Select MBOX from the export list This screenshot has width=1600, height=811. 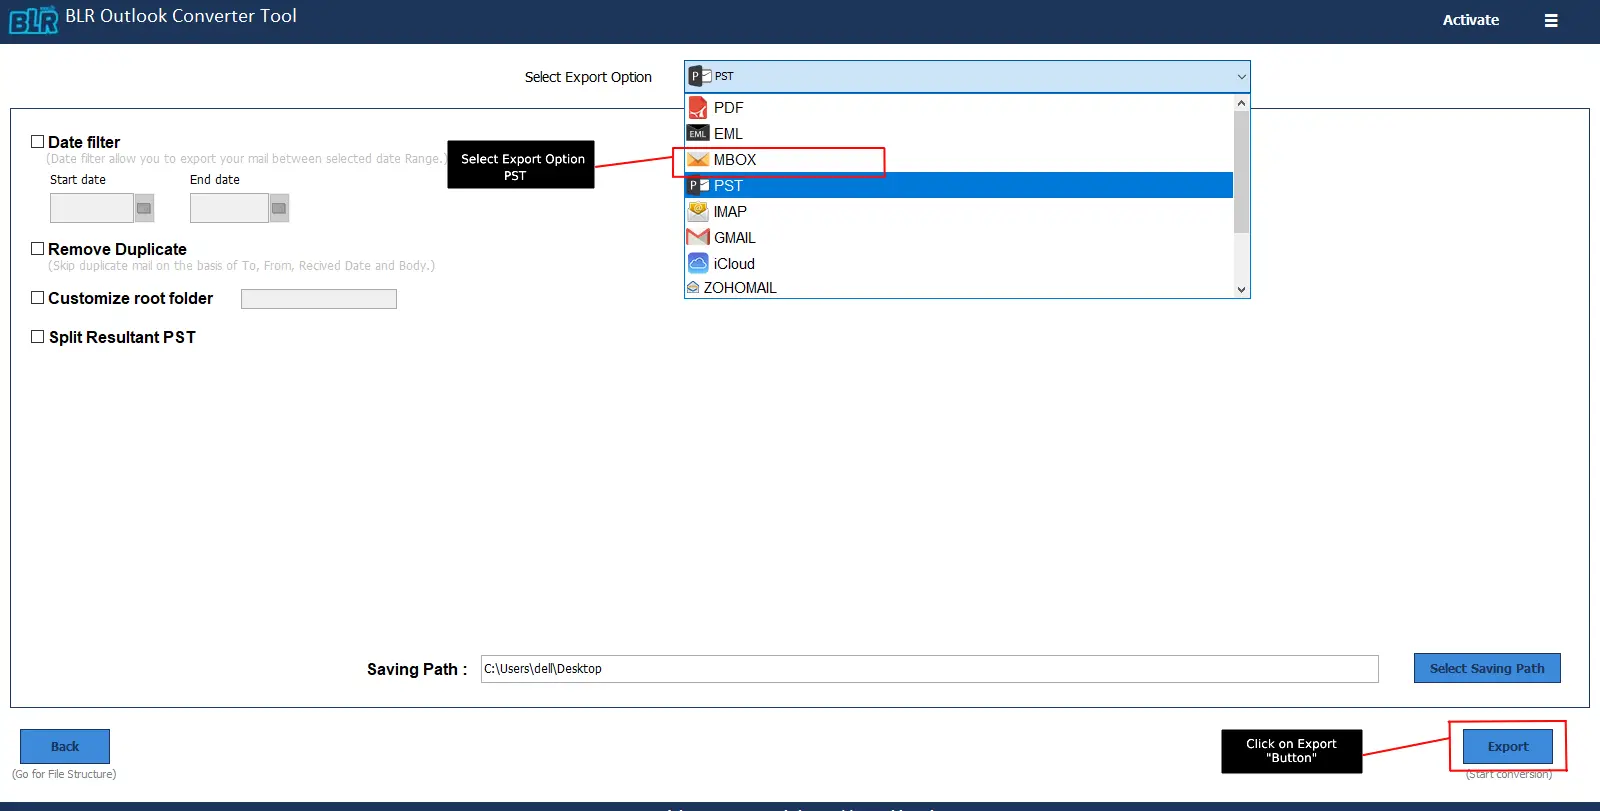tap(959, 159)
